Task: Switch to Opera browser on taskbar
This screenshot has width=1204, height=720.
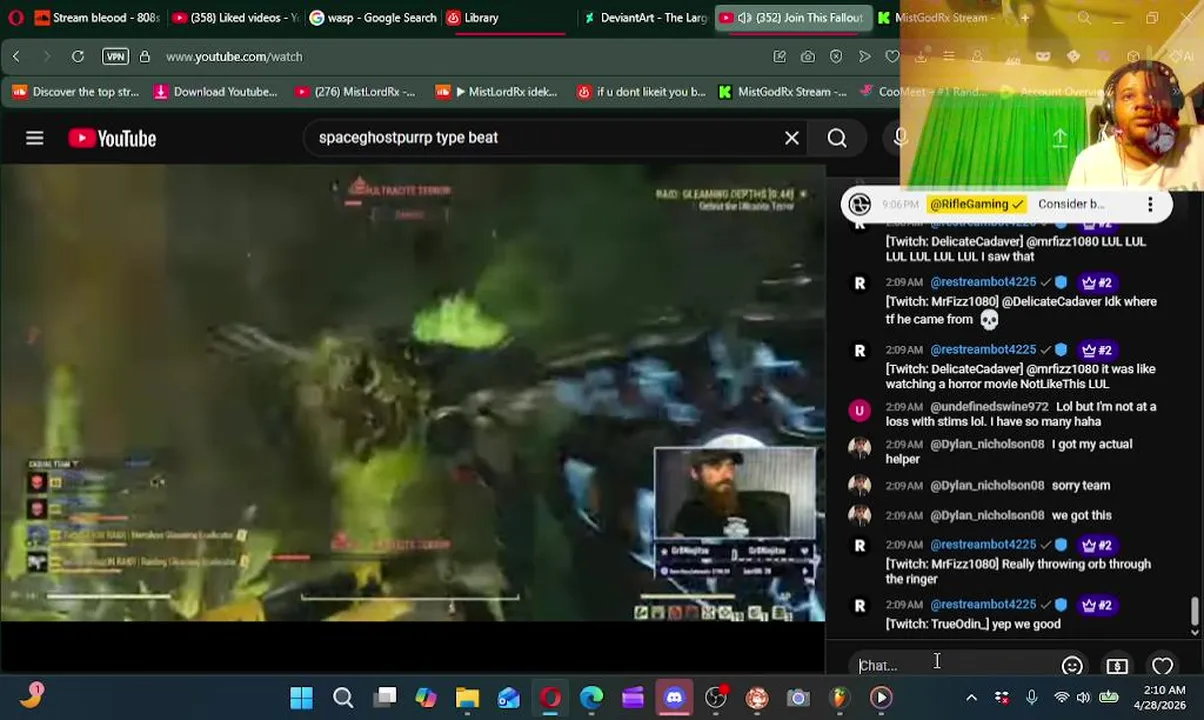Action: 550,697
